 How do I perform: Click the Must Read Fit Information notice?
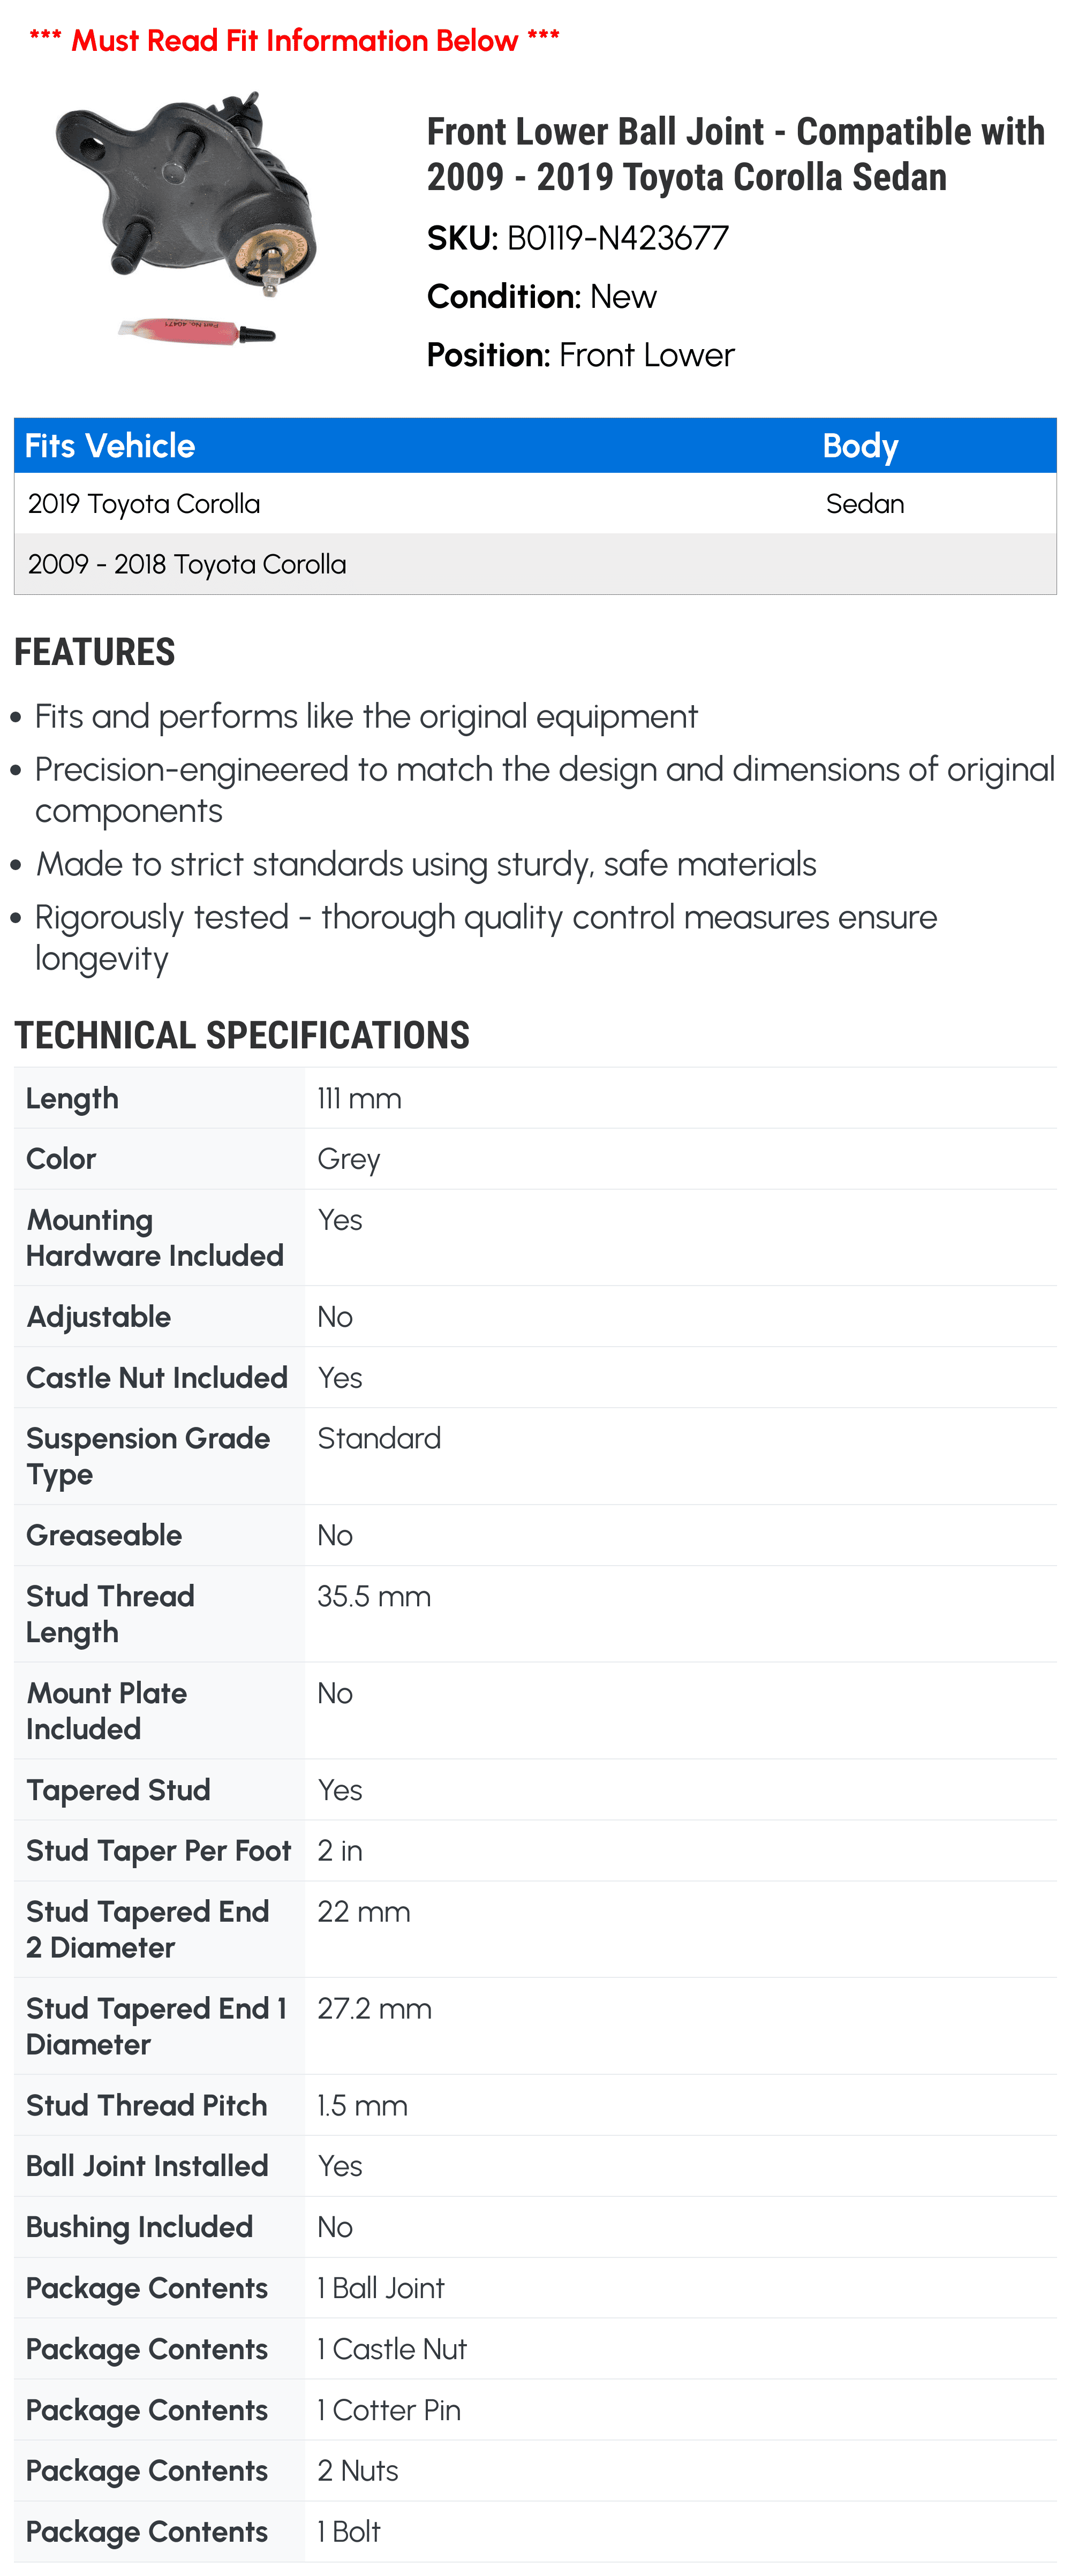pyautogui.click(x=294, y=40)
